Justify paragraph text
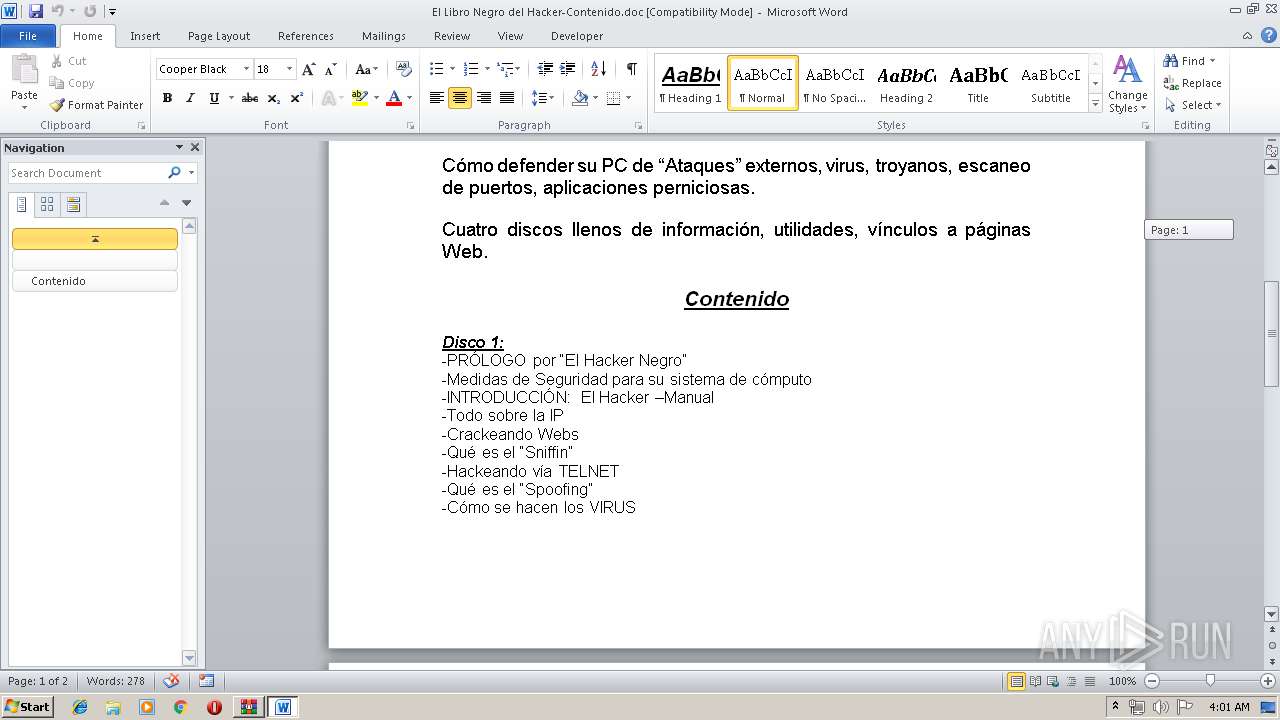1280x720 pixels. click(x=507, y=98)
